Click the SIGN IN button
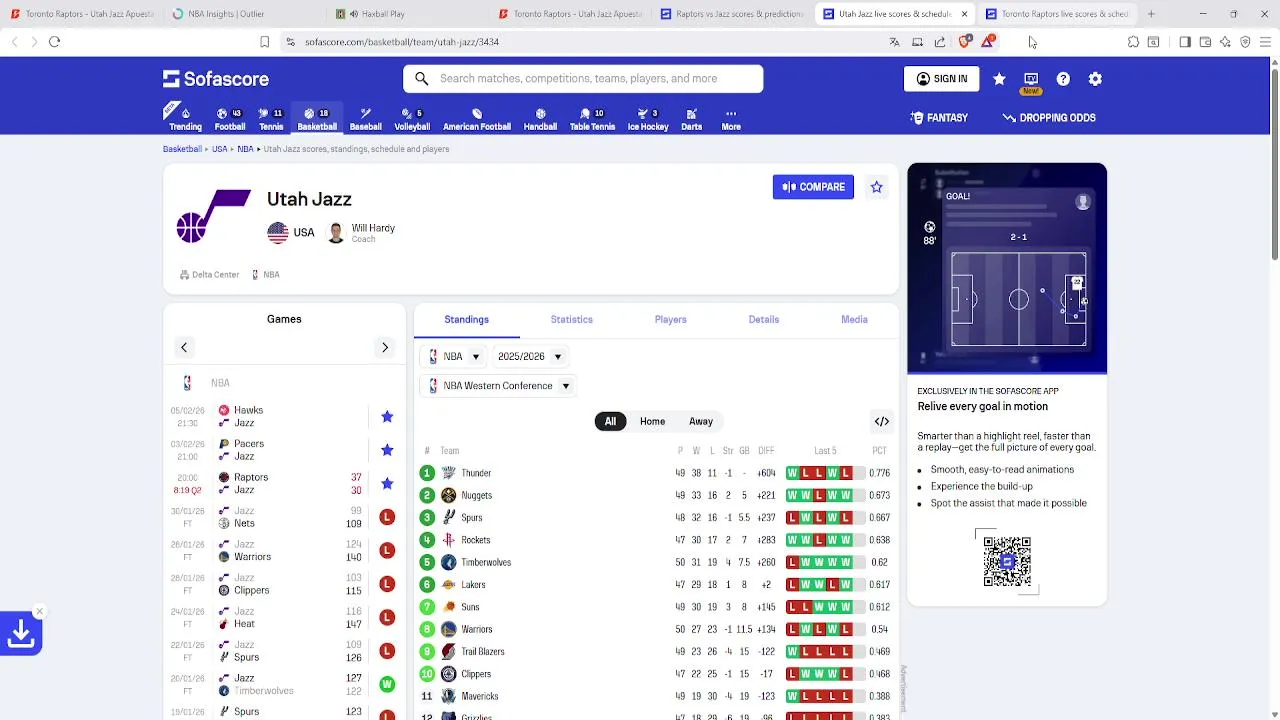The image size is (1280, 720). click(941, 79)
